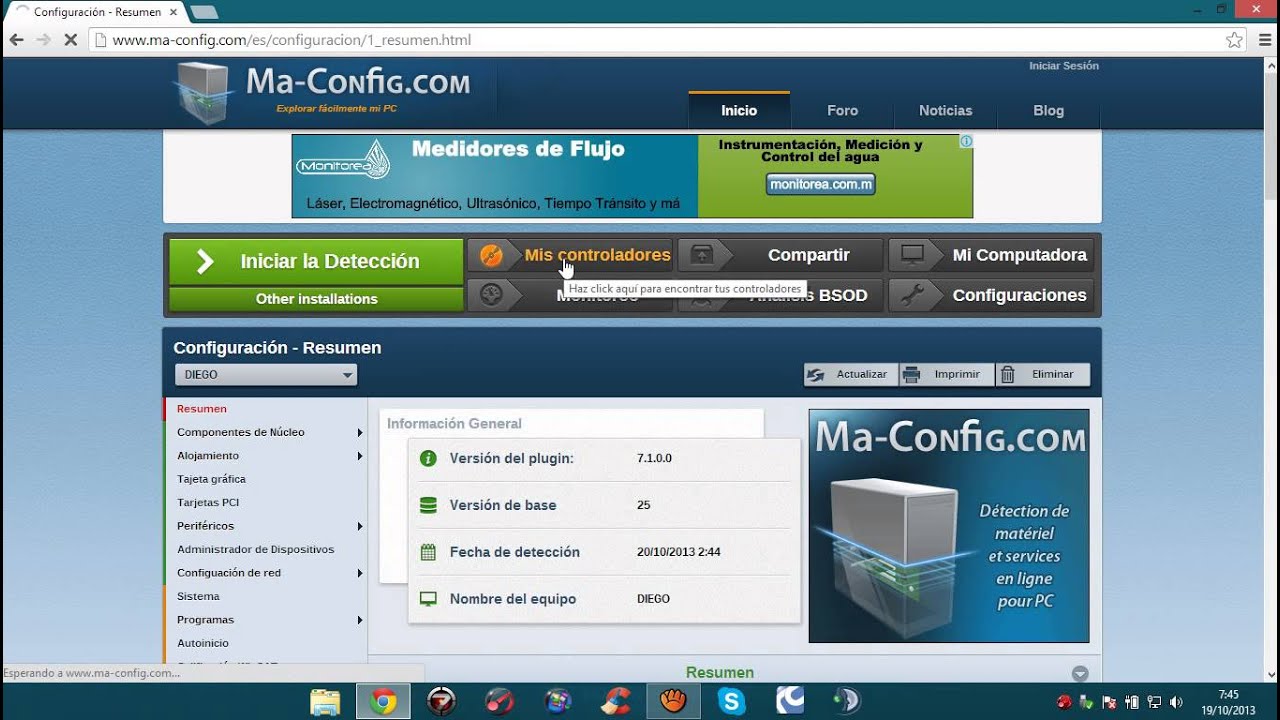This screenshot has height=720, width=1280.
Task: Click the network icon in system tray
Action: [x=1154, y=702]
